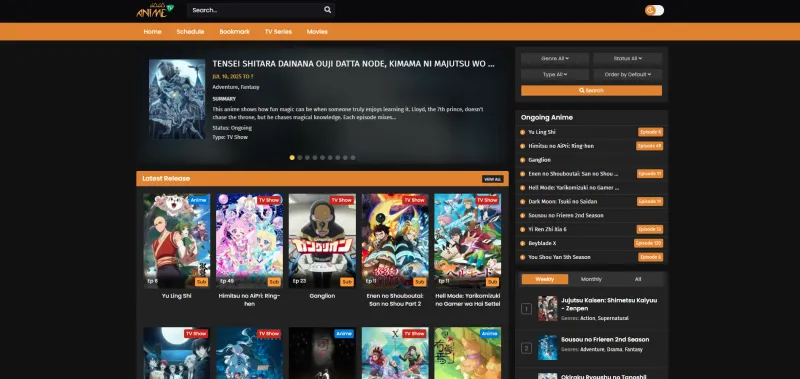This screenshot has width=800, height=379.
Task: Click the Sousou no Frieren ranking thumbnail
Action: coord(547,348)
